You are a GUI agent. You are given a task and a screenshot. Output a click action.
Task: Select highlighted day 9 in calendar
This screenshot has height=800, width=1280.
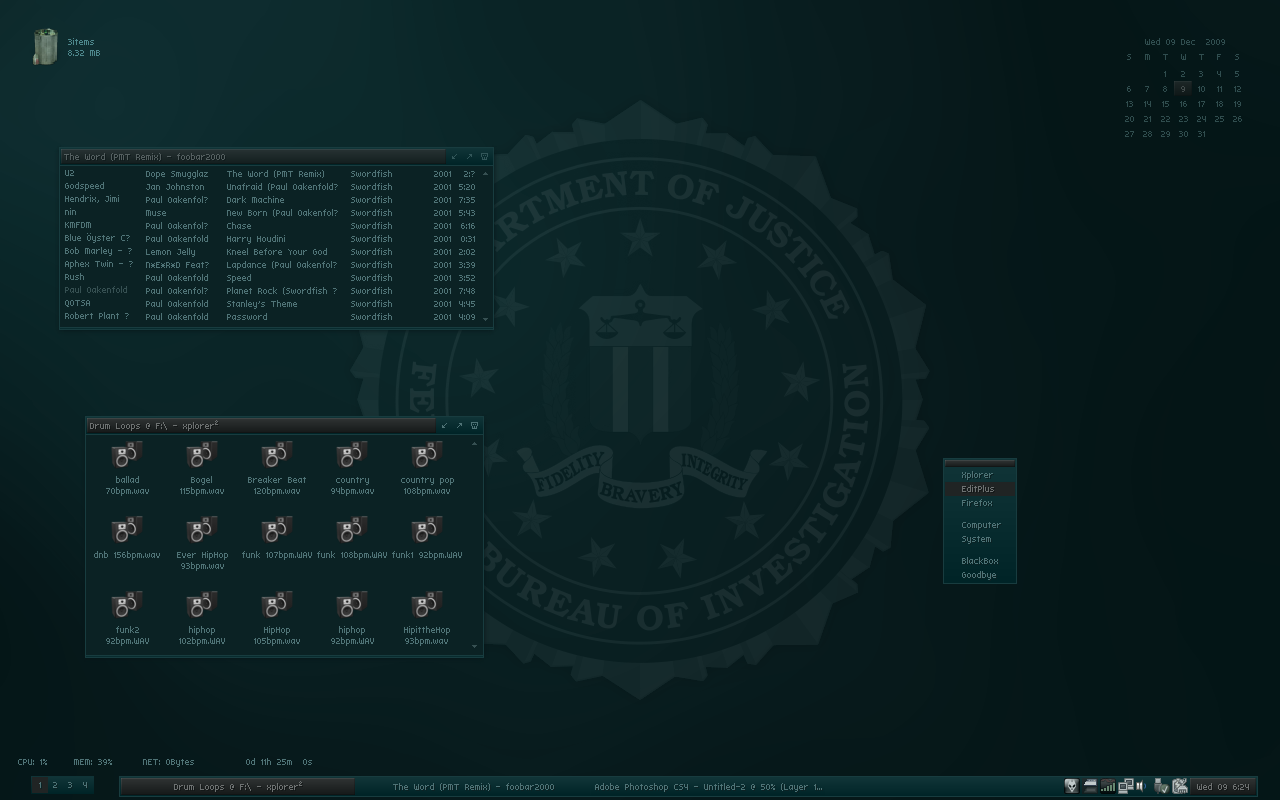[1183, 89]
